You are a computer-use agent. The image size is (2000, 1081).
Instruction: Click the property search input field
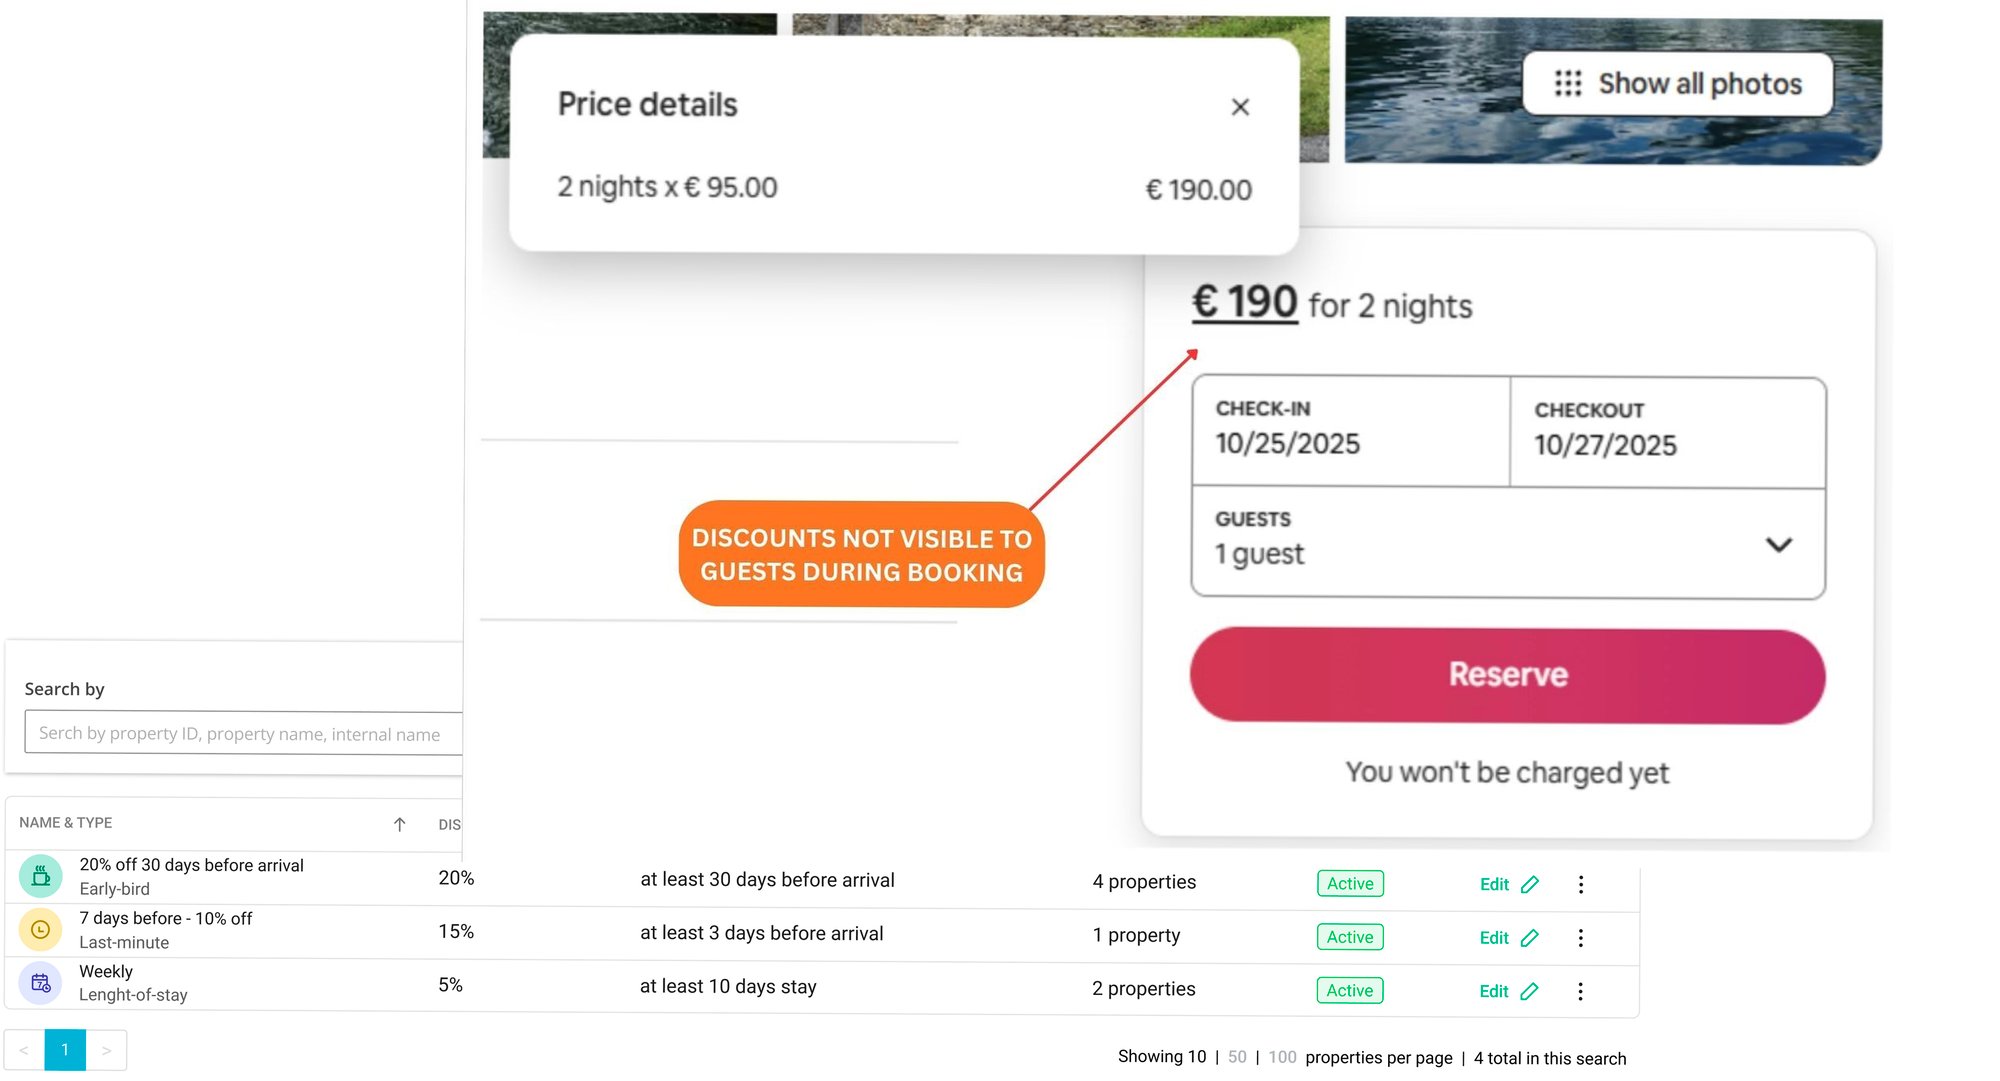coord(243,734)
